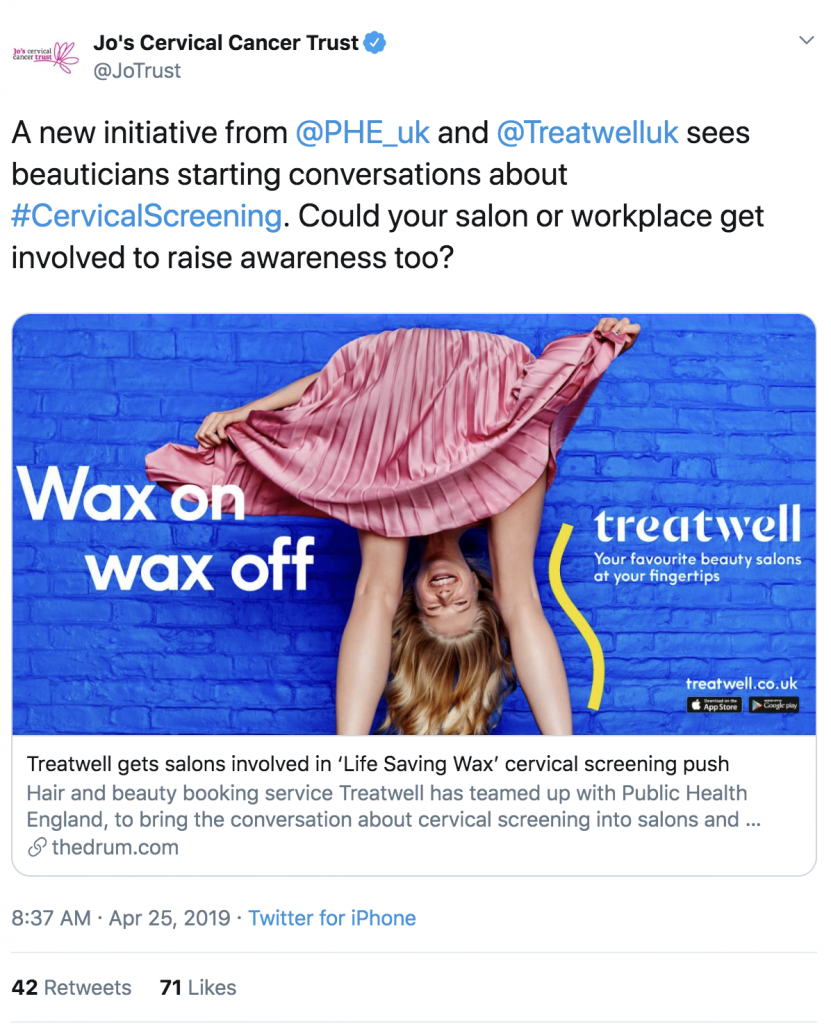Viewport: 831px width, 1024px height.
Task: Click the 8:37 AM Apr 25, 2019 timestamp
Action: 121,918
